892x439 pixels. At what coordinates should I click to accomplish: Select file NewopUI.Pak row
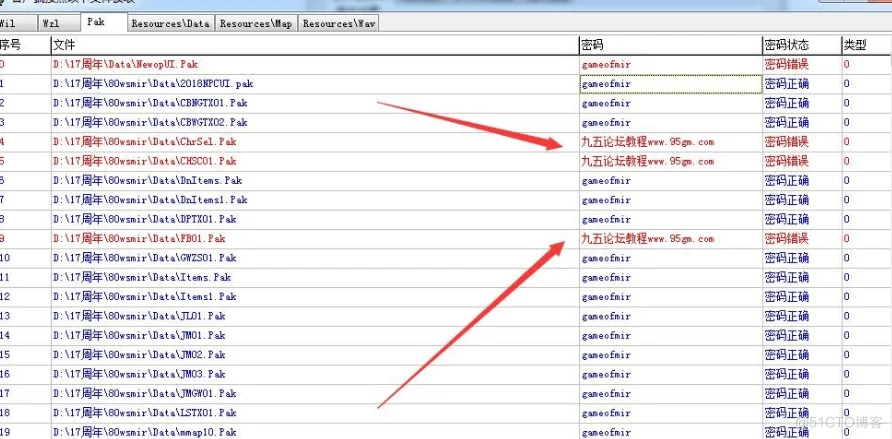[x=126, y=65]
